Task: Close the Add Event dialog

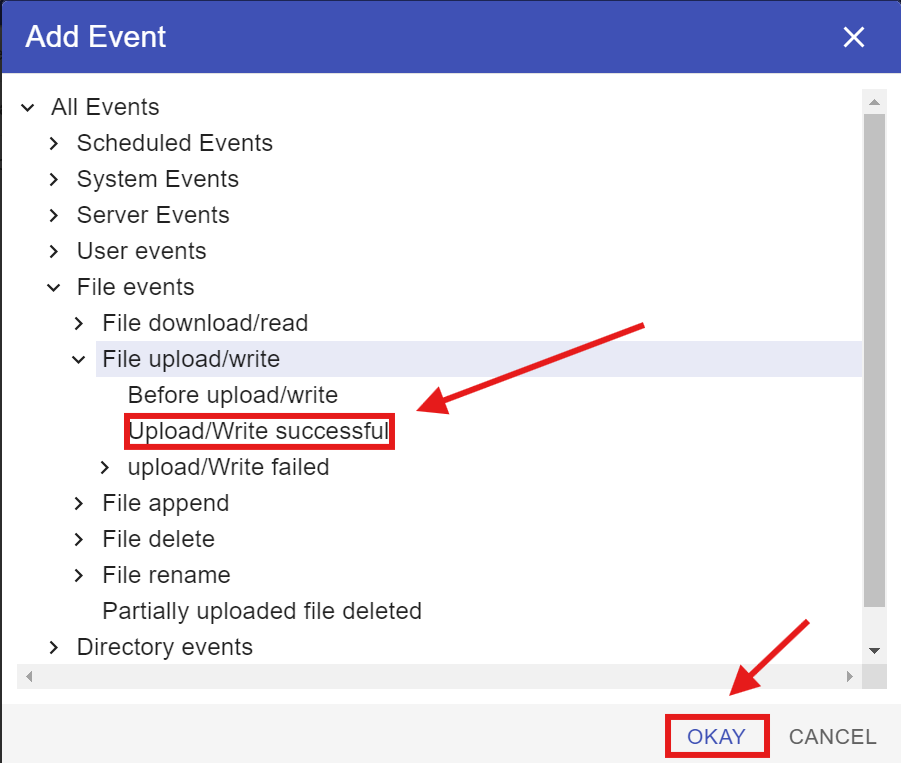Action: tap(853, 38)
